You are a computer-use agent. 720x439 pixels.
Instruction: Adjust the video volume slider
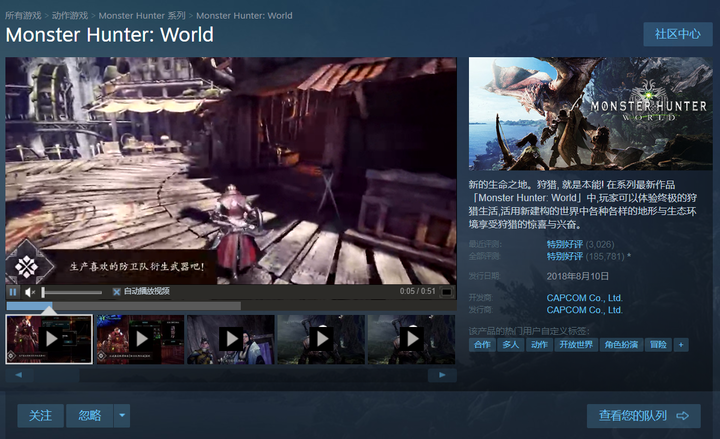pos(72,292)
